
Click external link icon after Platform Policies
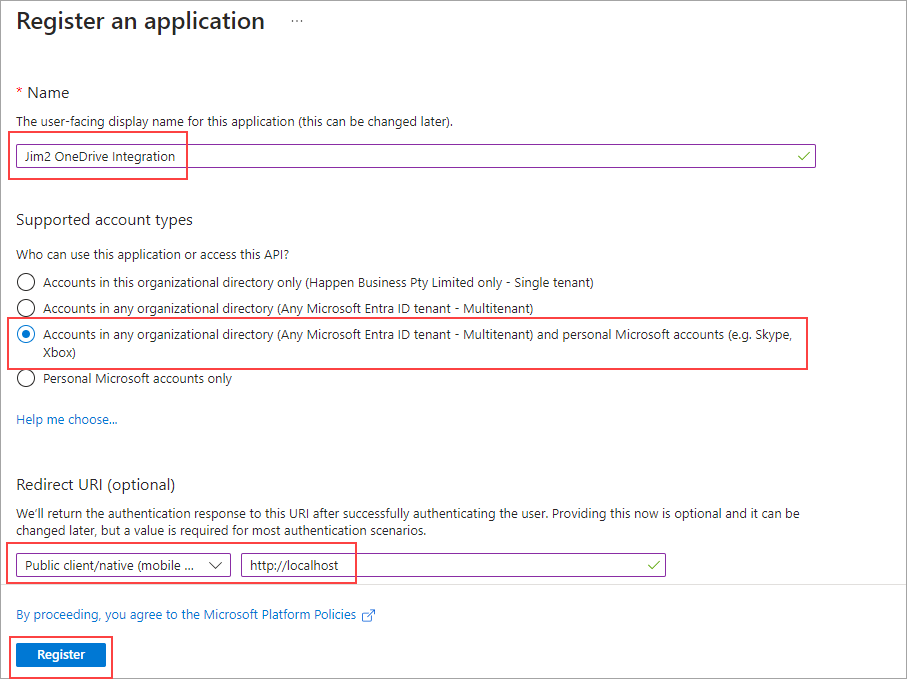[368, 615]
